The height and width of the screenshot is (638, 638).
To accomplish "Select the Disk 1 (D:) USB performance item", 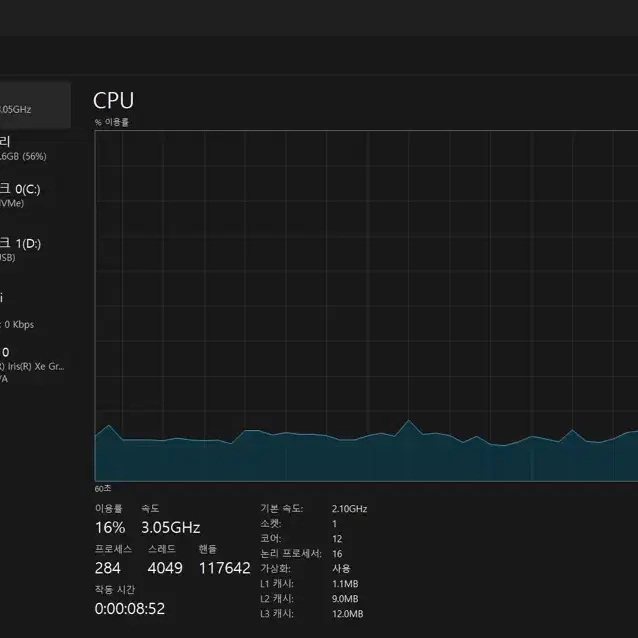I will click(x=35, y=250).
